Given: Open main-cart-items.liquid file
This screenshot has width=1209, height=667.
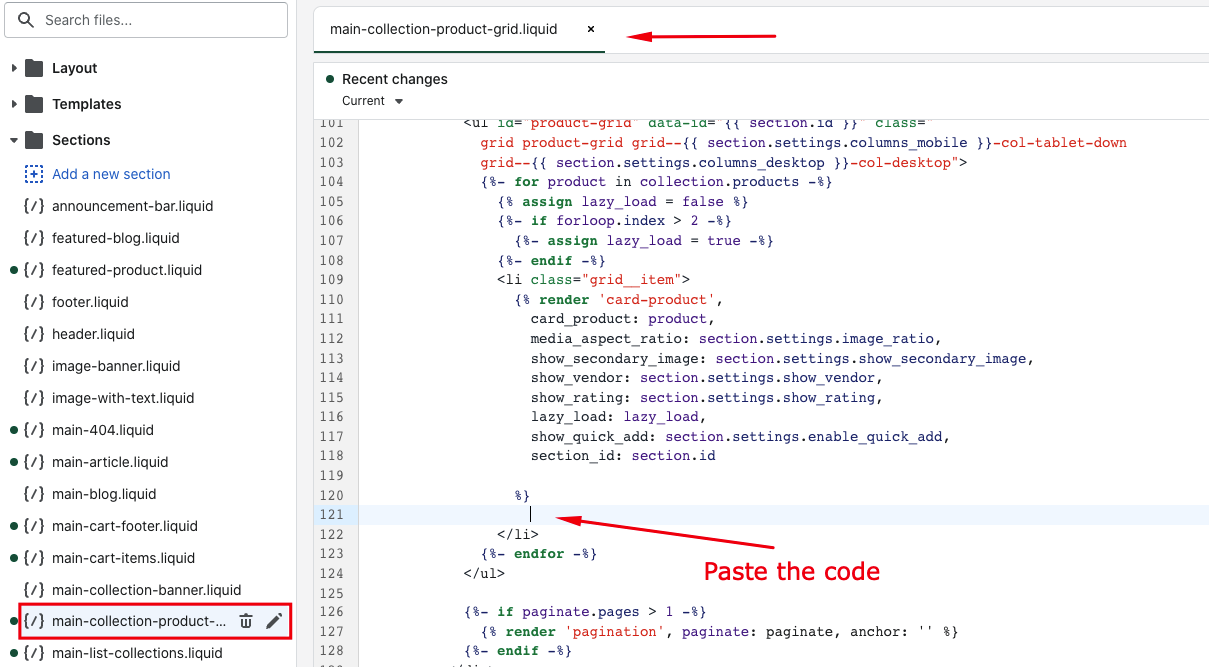Looking at the screenshot, I should click(123, 558).
